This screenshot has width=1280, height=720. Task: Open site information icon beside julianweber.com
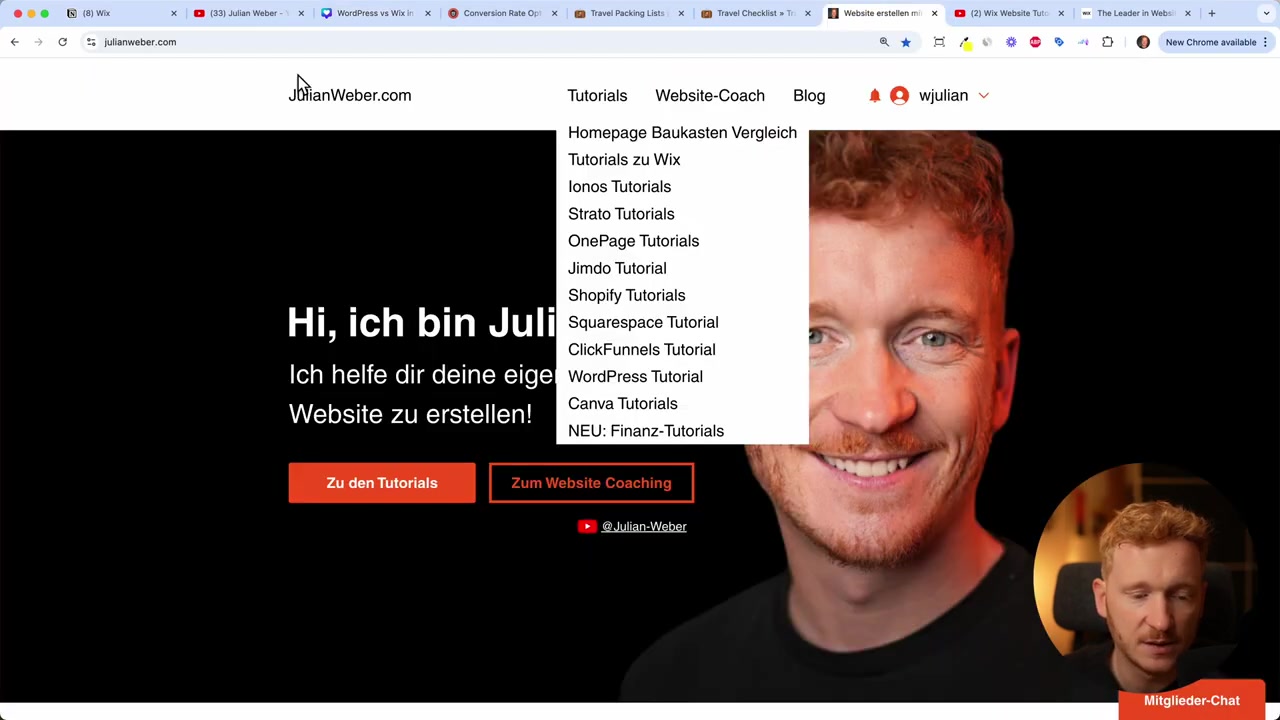(91, 42)
